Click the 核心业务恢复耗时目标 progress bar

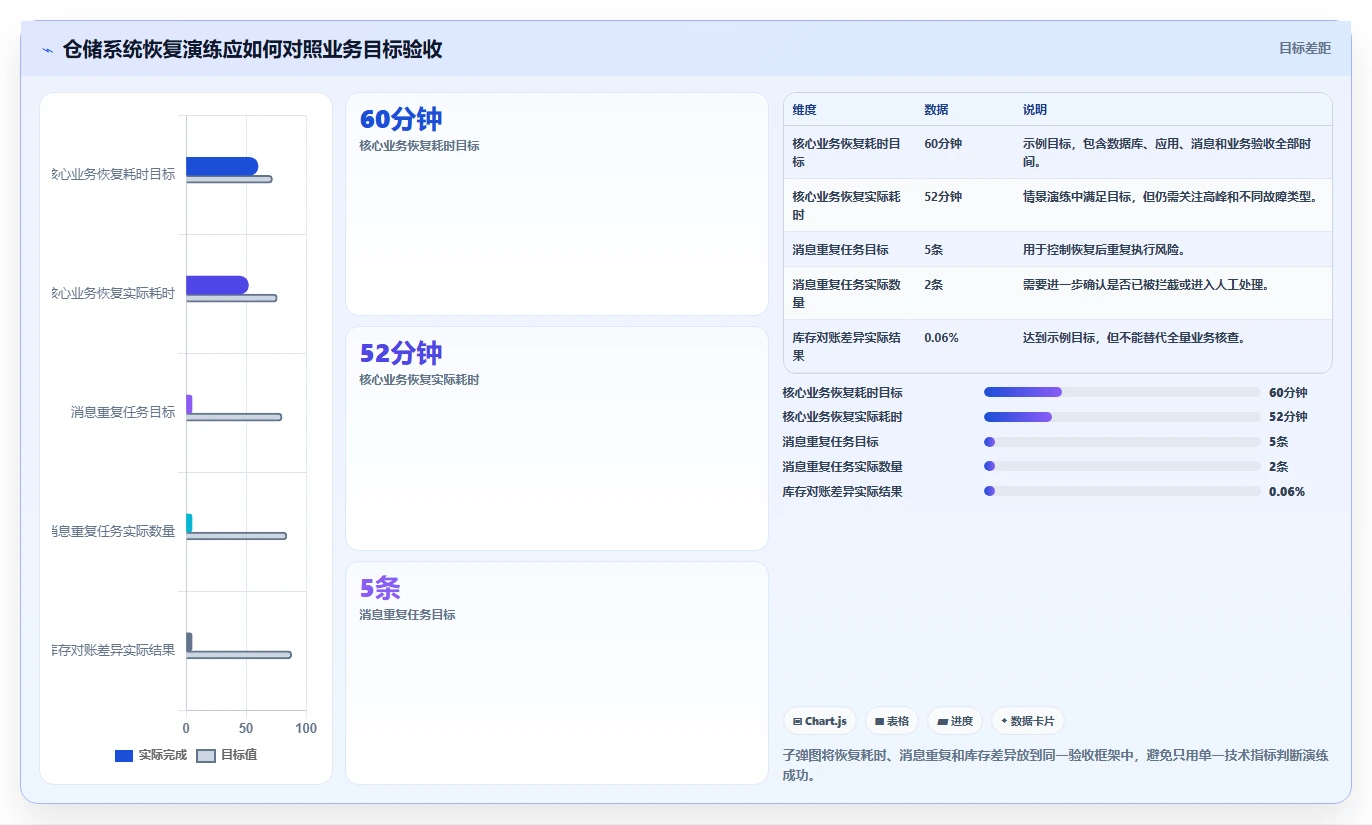(1122, 392)
